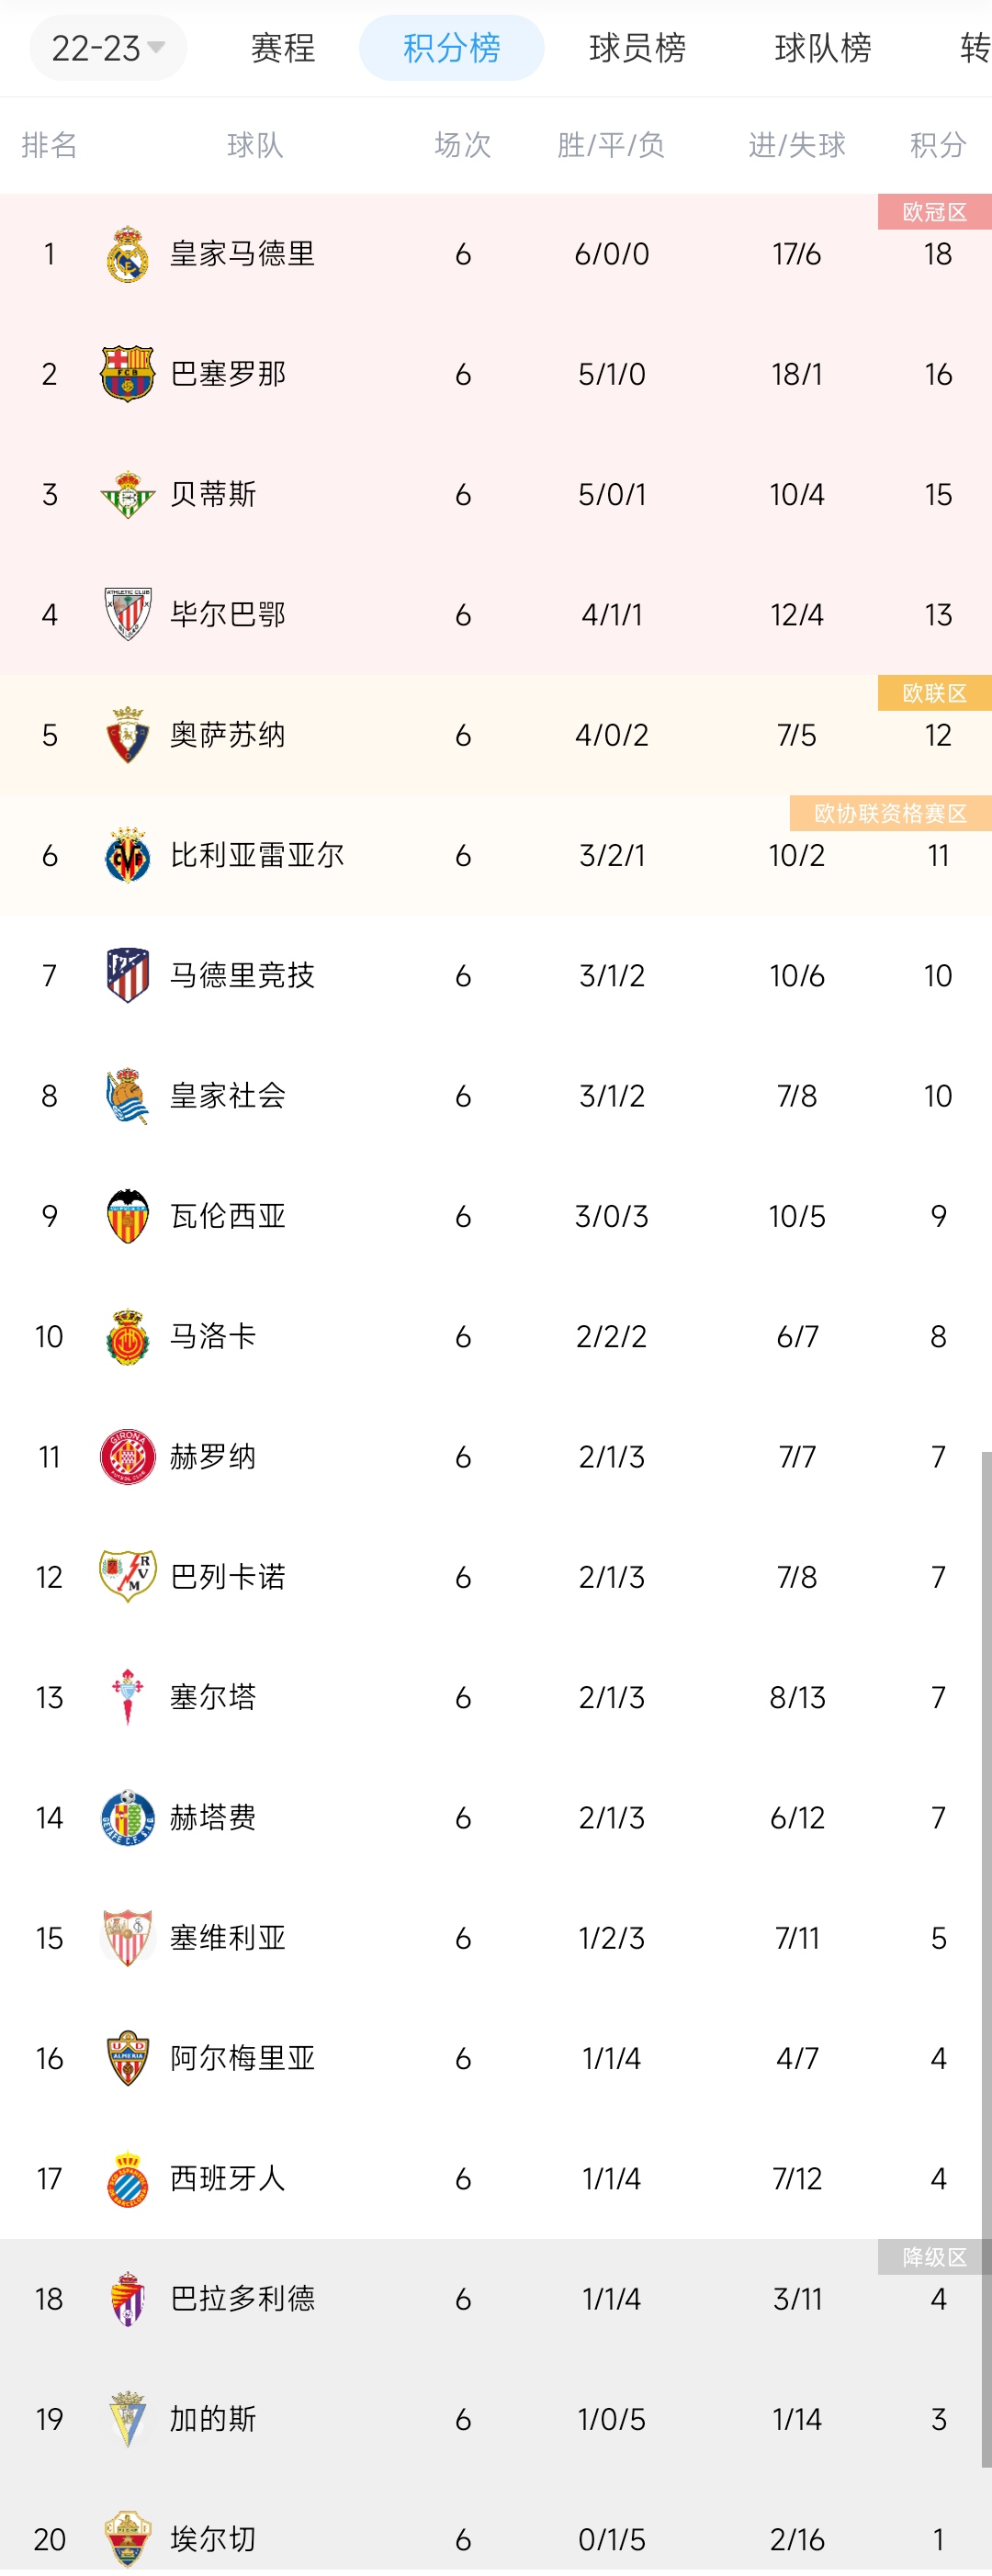Viewport: 992px width, 2576px height.
Task: Tap the Osasuna crest icon
Action: pos(128,735)
